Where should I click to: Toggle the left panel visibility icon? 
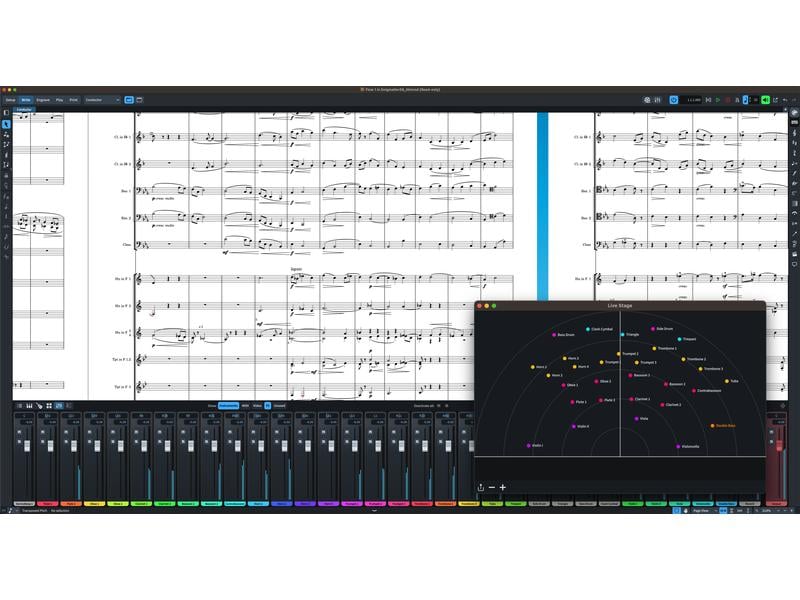(6, 113)
